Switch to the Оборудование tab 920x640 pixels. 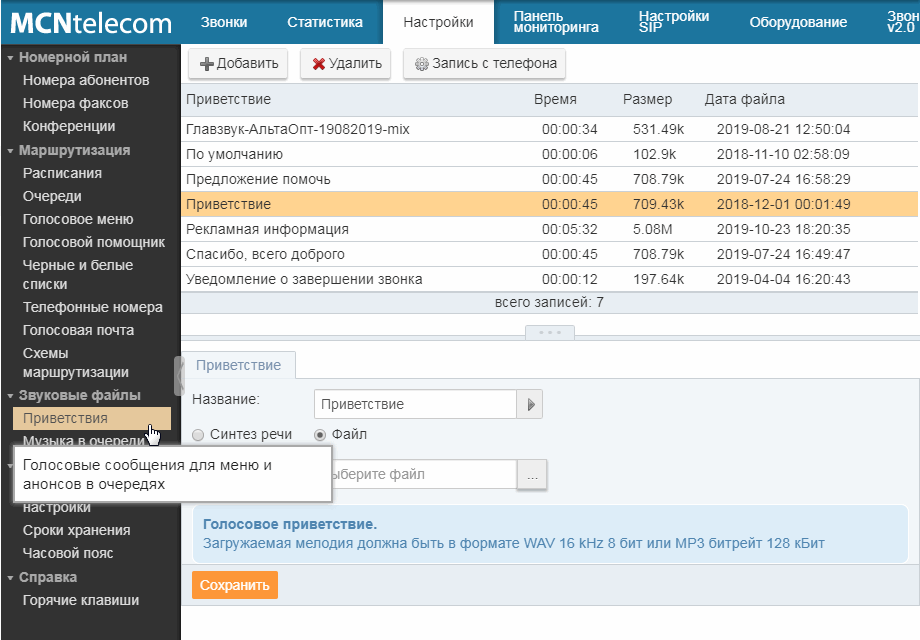click(797, 22)
